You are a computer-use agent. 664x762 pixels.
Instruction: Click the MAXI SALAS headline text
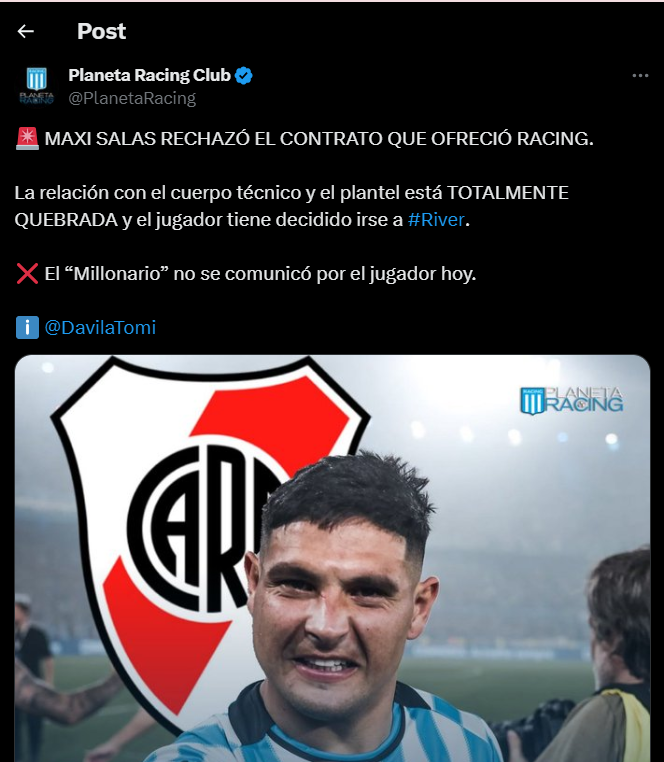pos(319,139)
